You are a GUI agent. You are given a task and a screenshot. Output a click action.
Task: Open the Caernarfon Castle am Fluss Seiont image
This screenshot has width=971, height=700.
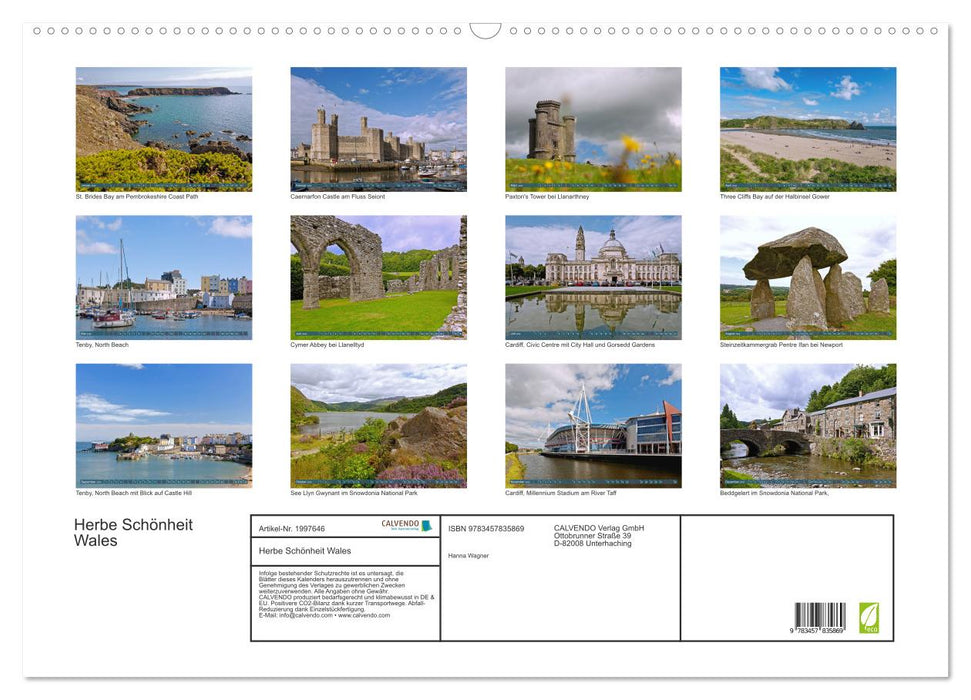coord(378,128)
